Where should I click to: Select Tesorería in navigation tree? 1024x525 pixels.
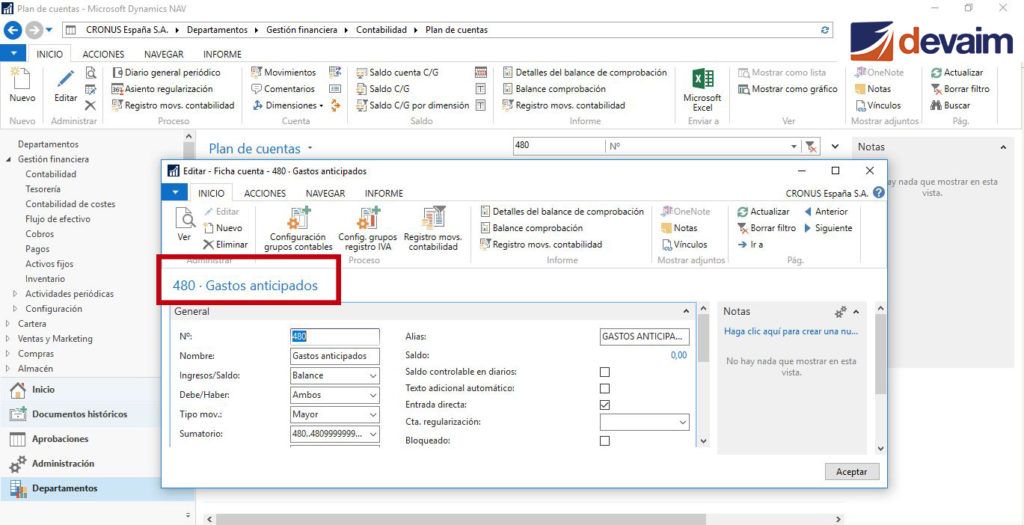pyautogui.click(x=43, y=189)
